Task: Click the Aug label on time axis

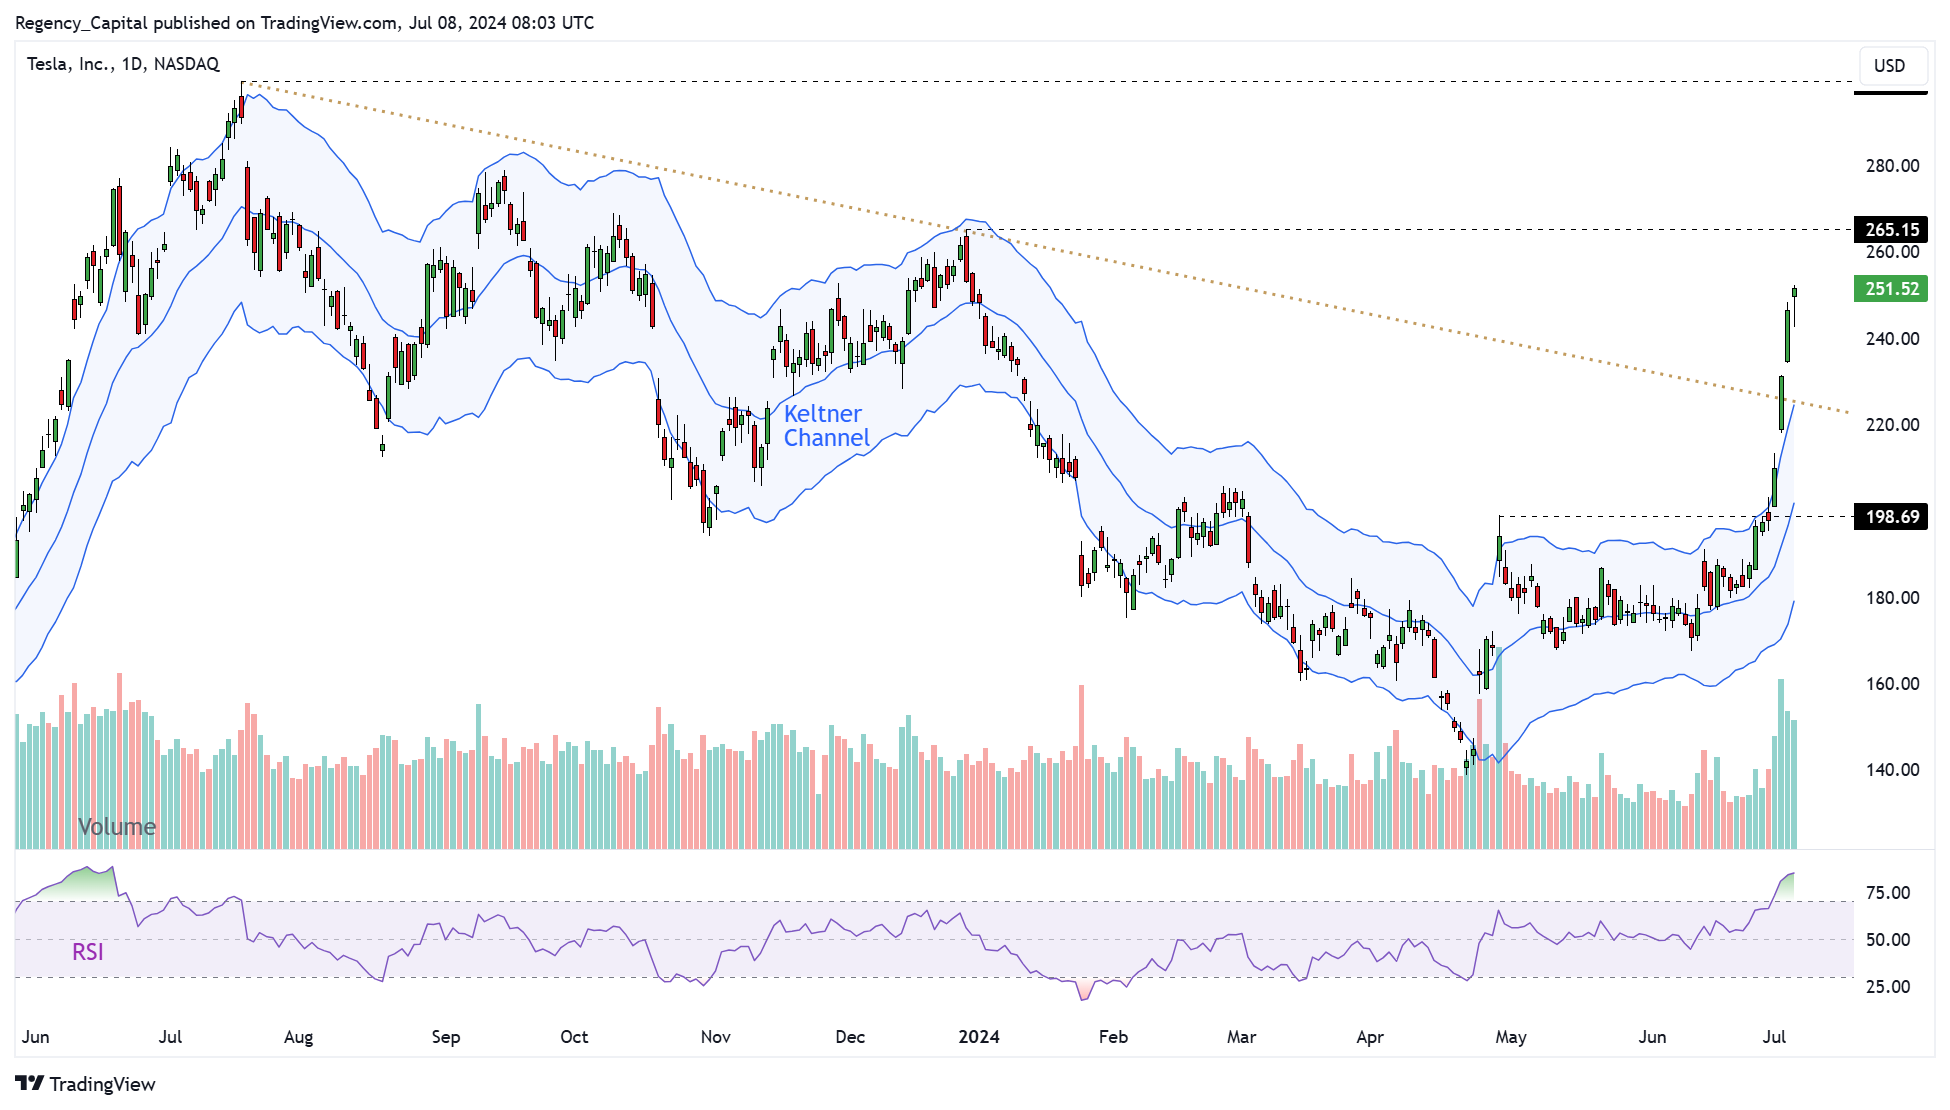Action: tap(298, 1037)
